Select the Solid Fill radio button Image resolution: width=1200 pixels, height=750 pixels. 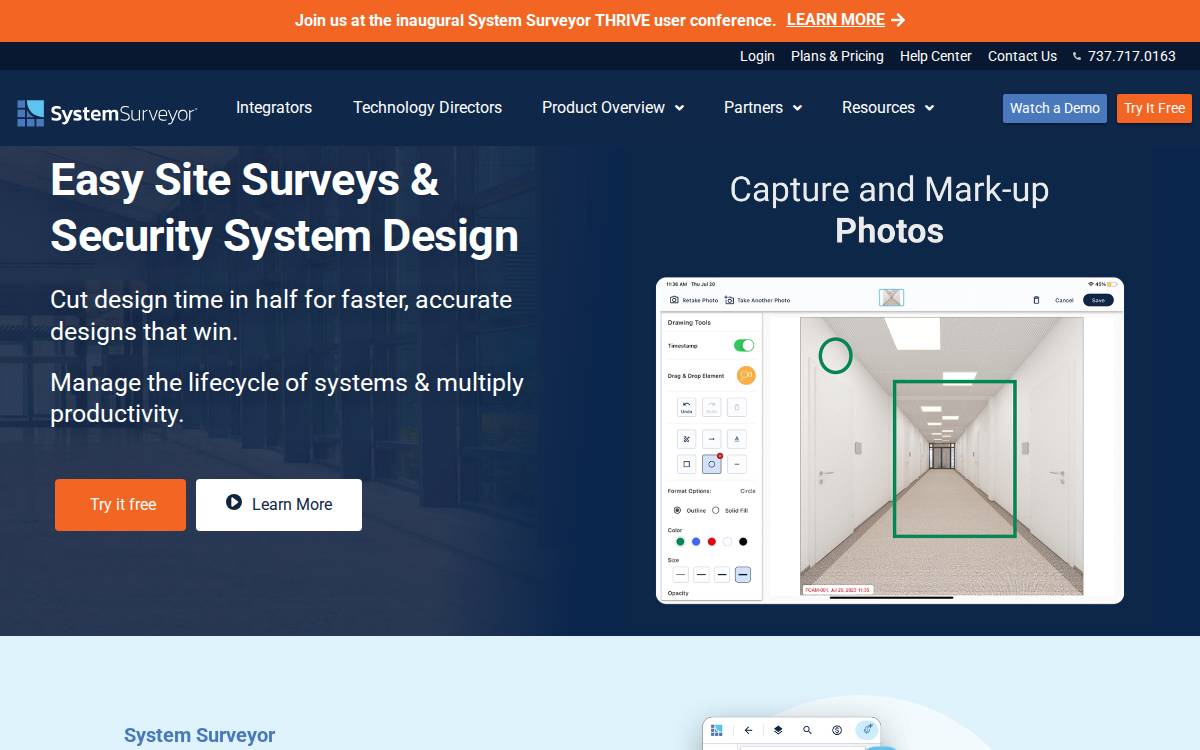tap(715, 510)
